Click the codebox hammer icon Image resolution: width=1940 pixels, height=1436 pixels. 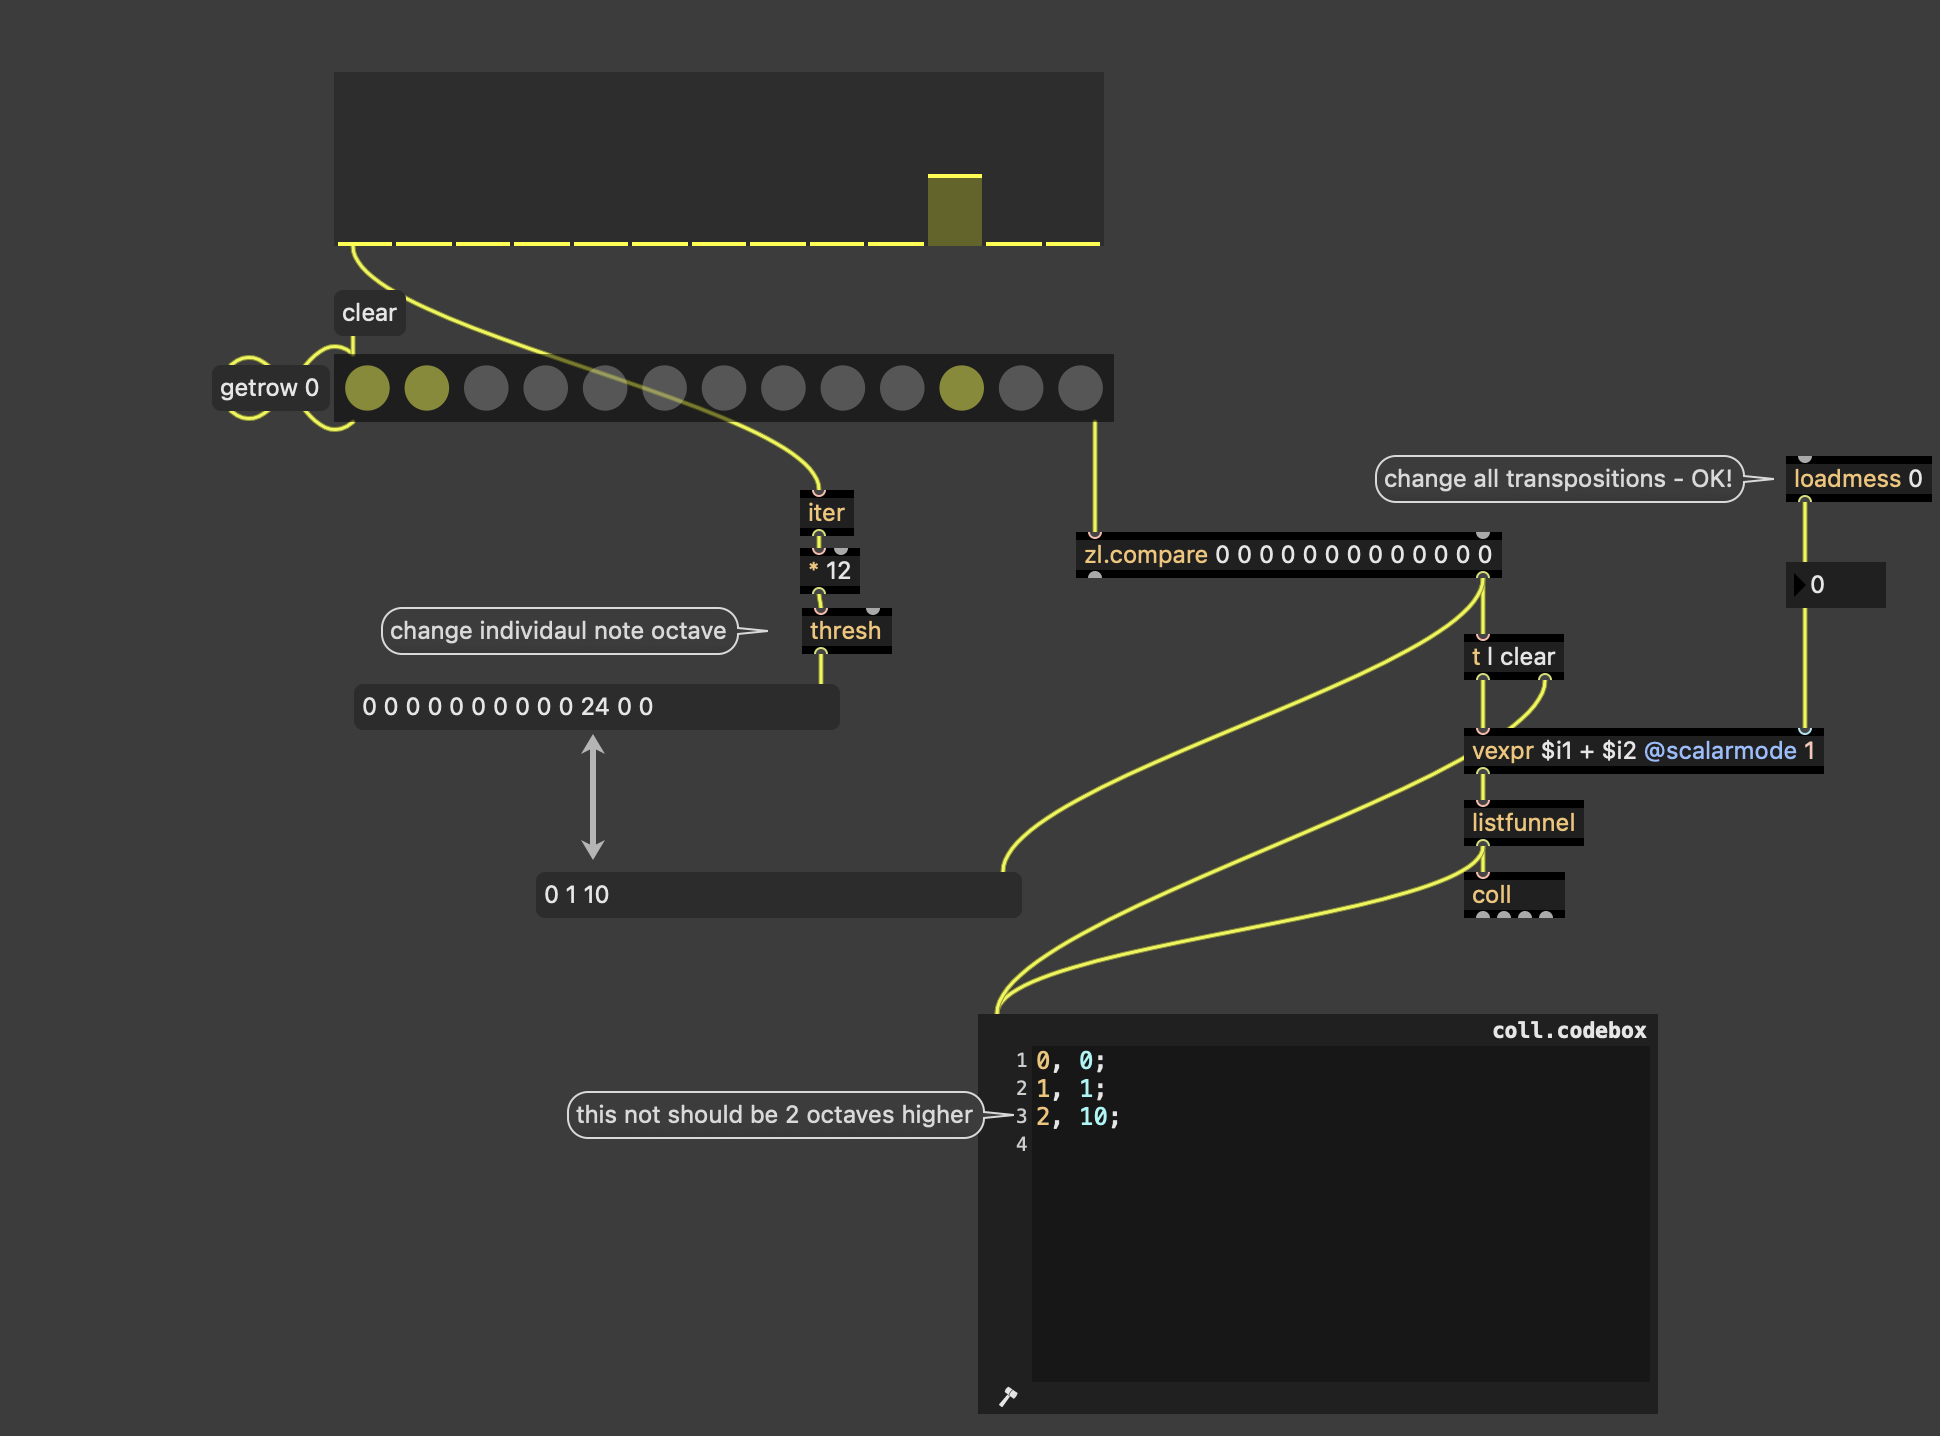click(x=1008, y=1396)
